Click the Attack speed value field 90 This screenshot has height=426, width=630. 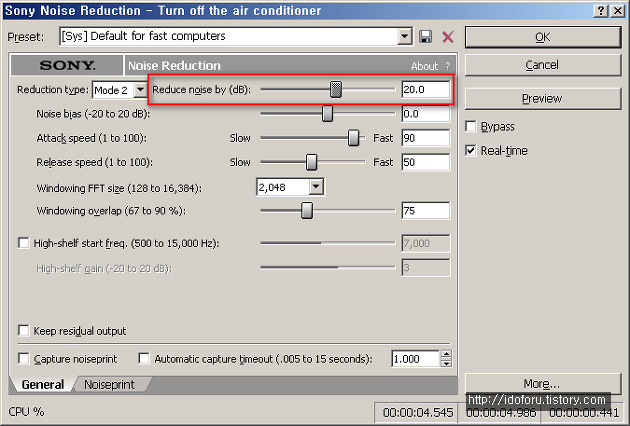pos(425,138)
